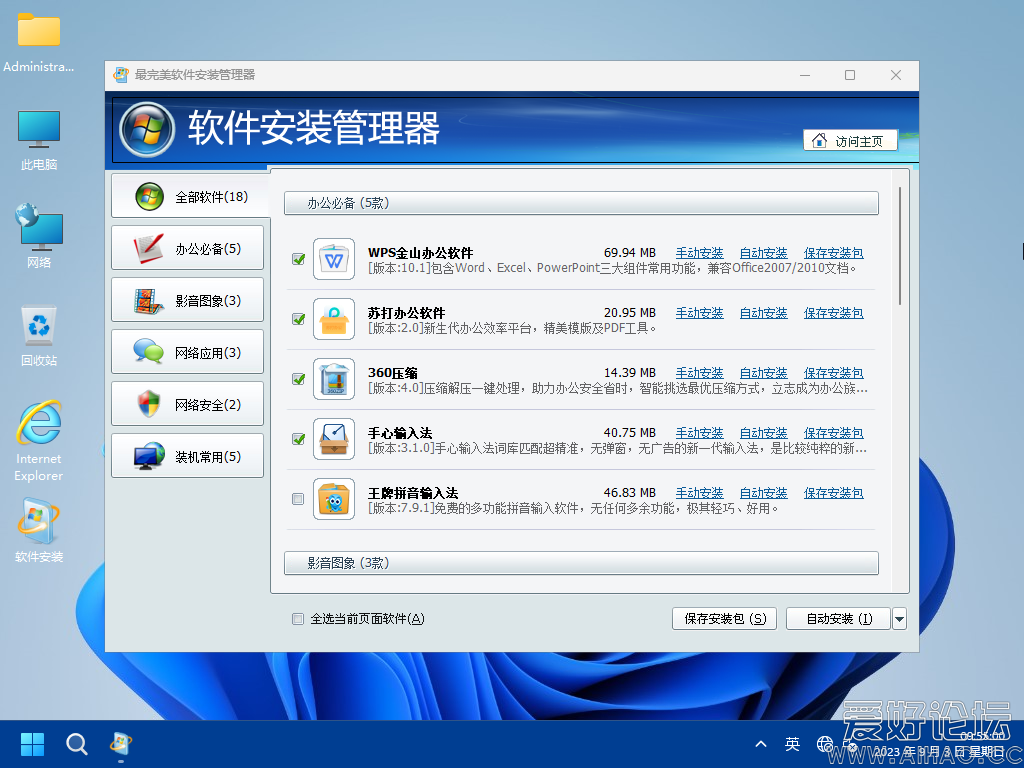Open the 回收站 recycle bin icon

click(39, 327)
